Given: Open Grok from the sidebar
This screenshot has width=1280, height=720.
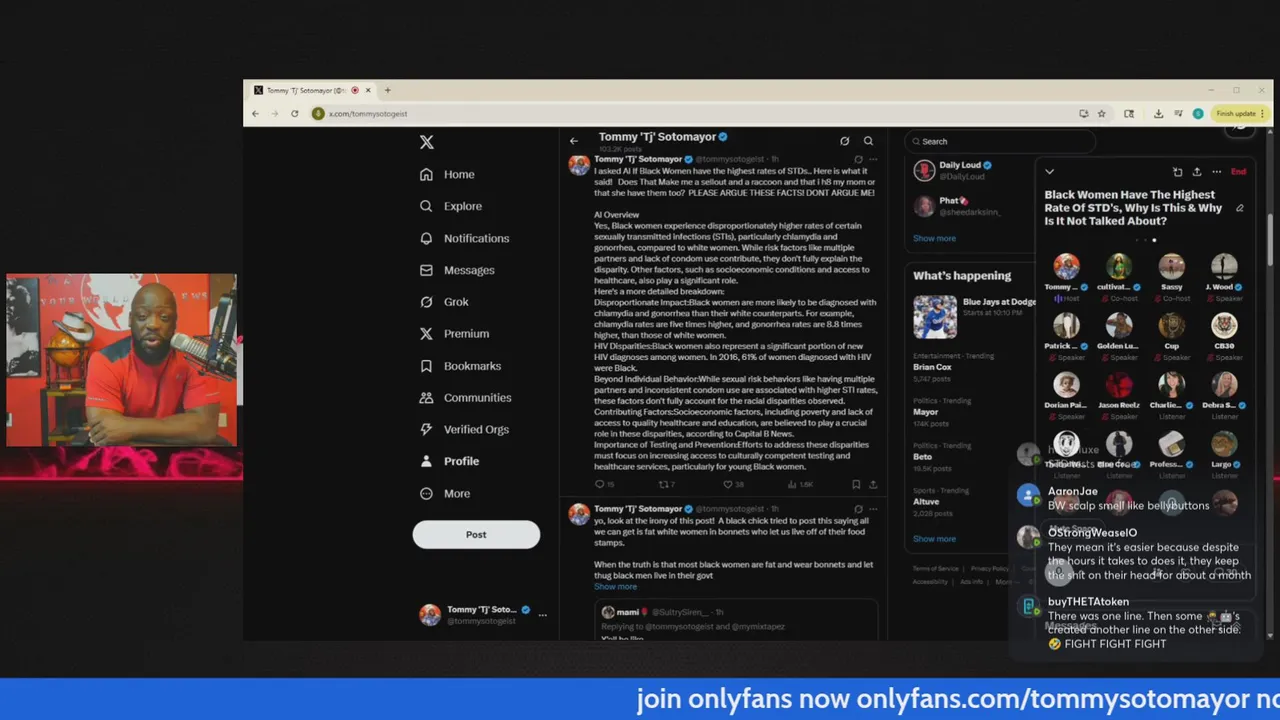Looking at the screenshot, I should [x=444, y=302].
